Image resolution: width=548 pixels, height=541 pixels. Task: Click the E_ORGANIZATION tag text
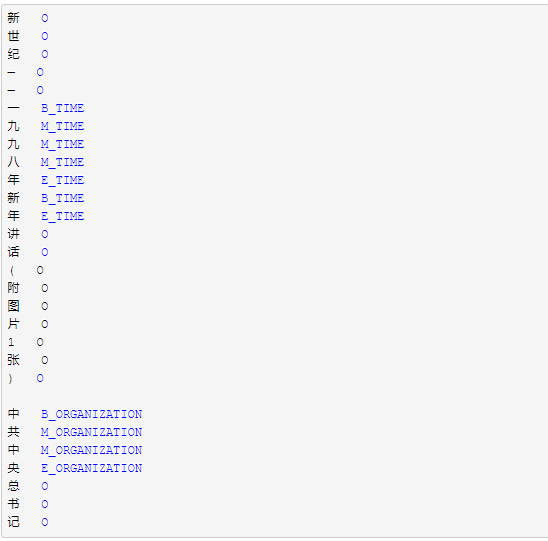click(92, 468)
